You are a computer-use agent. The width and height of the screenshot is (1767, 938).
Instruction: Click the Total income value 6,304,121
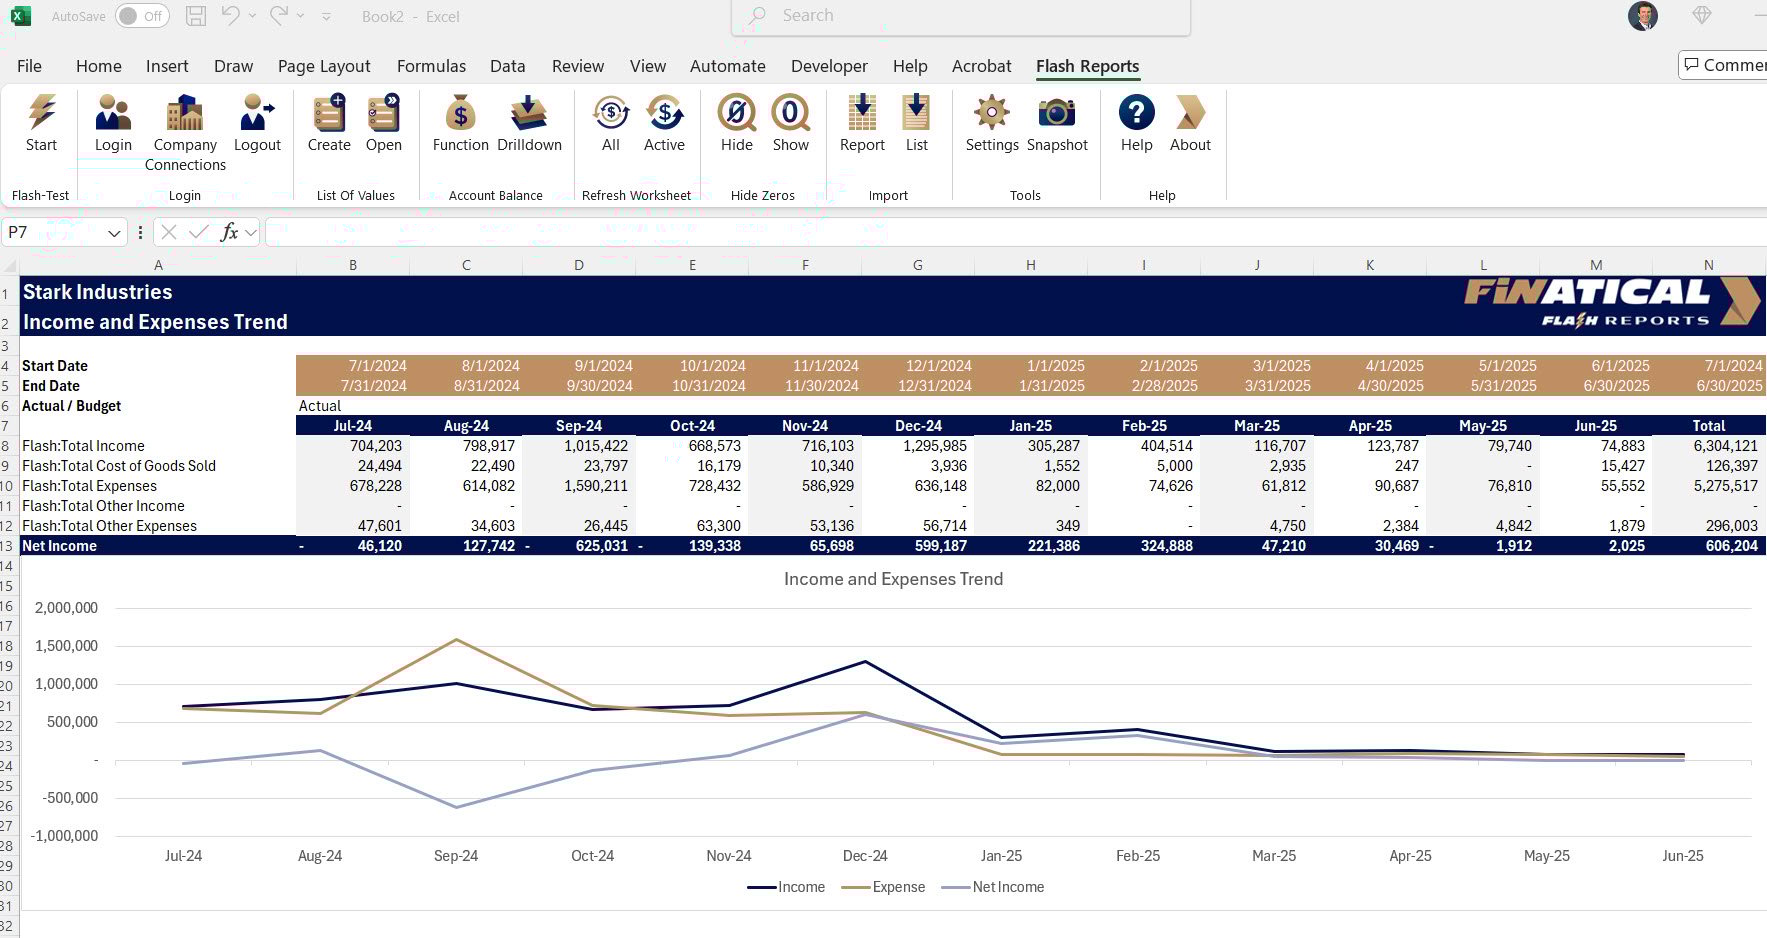[1709, 446]
